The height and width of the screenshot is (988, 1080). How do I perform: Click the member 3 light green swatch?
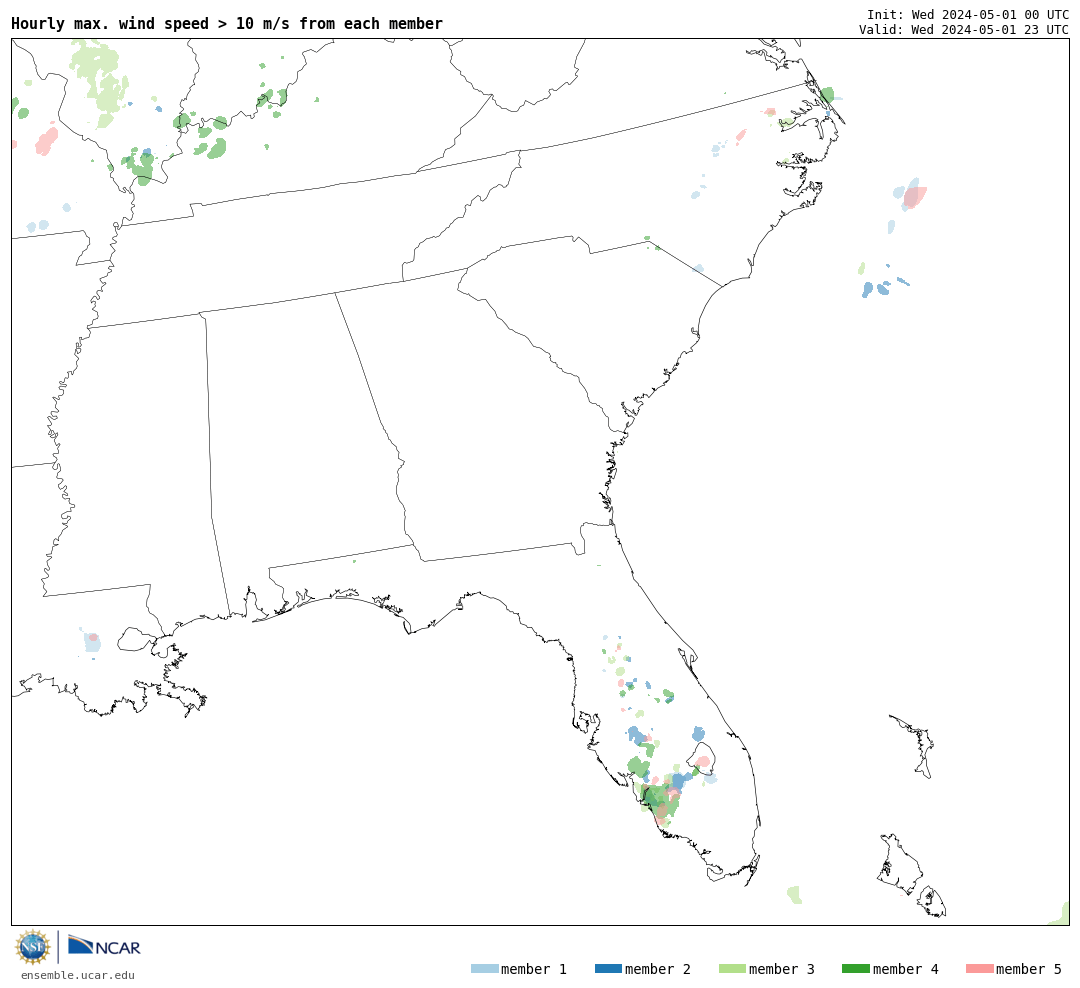pos(732,969)
